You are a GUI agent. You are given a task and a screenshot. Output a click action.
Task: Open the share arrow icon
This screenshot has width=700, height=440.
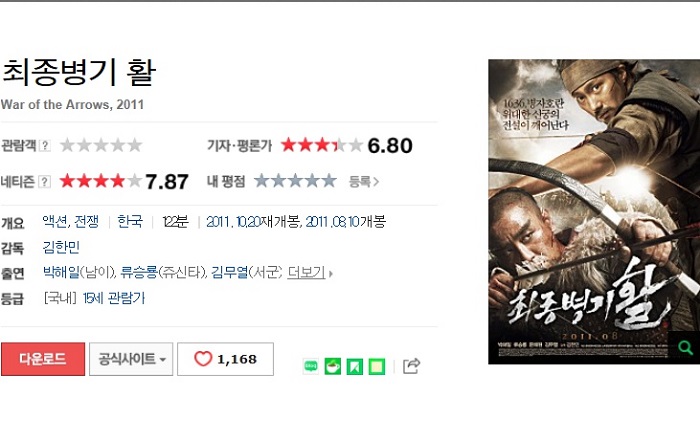pos(411,366)
